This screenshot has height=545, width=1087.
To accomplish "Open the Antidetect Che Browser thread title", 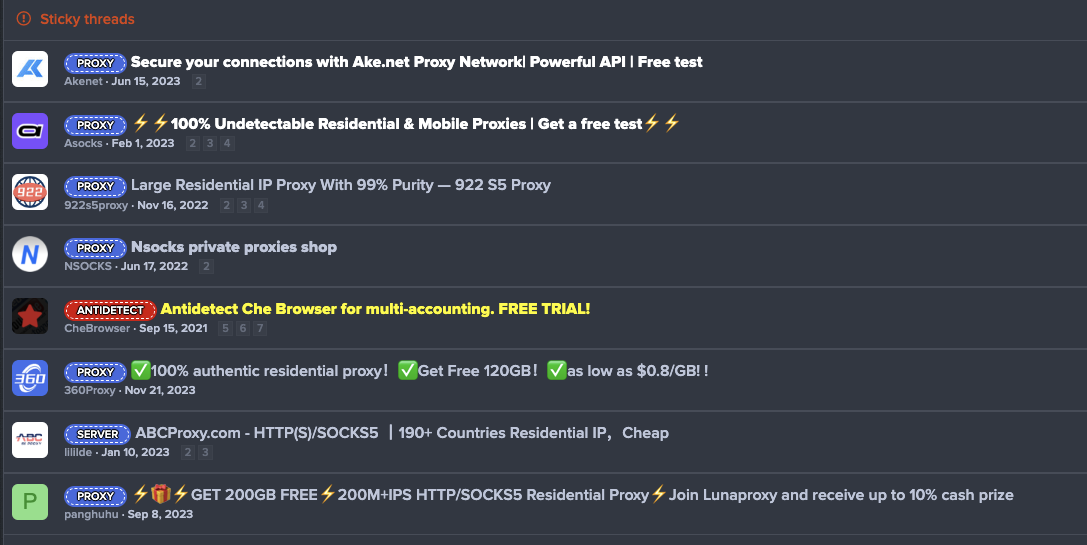I will (375, 309).
